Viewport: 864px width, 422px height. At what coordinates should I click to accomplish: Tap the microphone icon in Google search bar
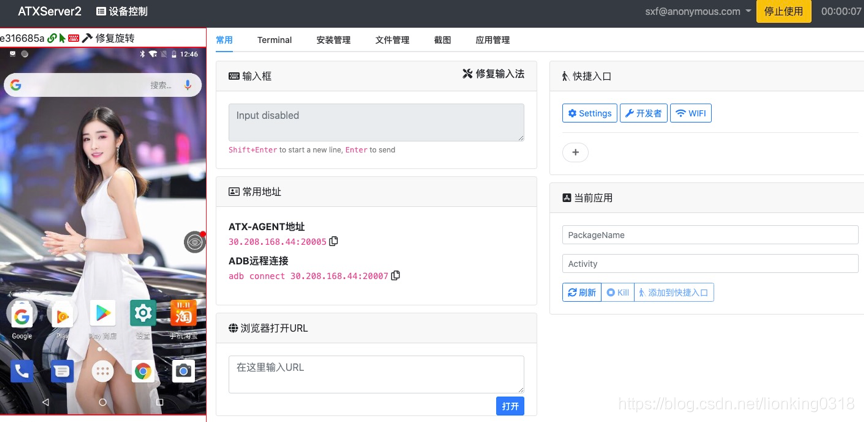(188, 85)
